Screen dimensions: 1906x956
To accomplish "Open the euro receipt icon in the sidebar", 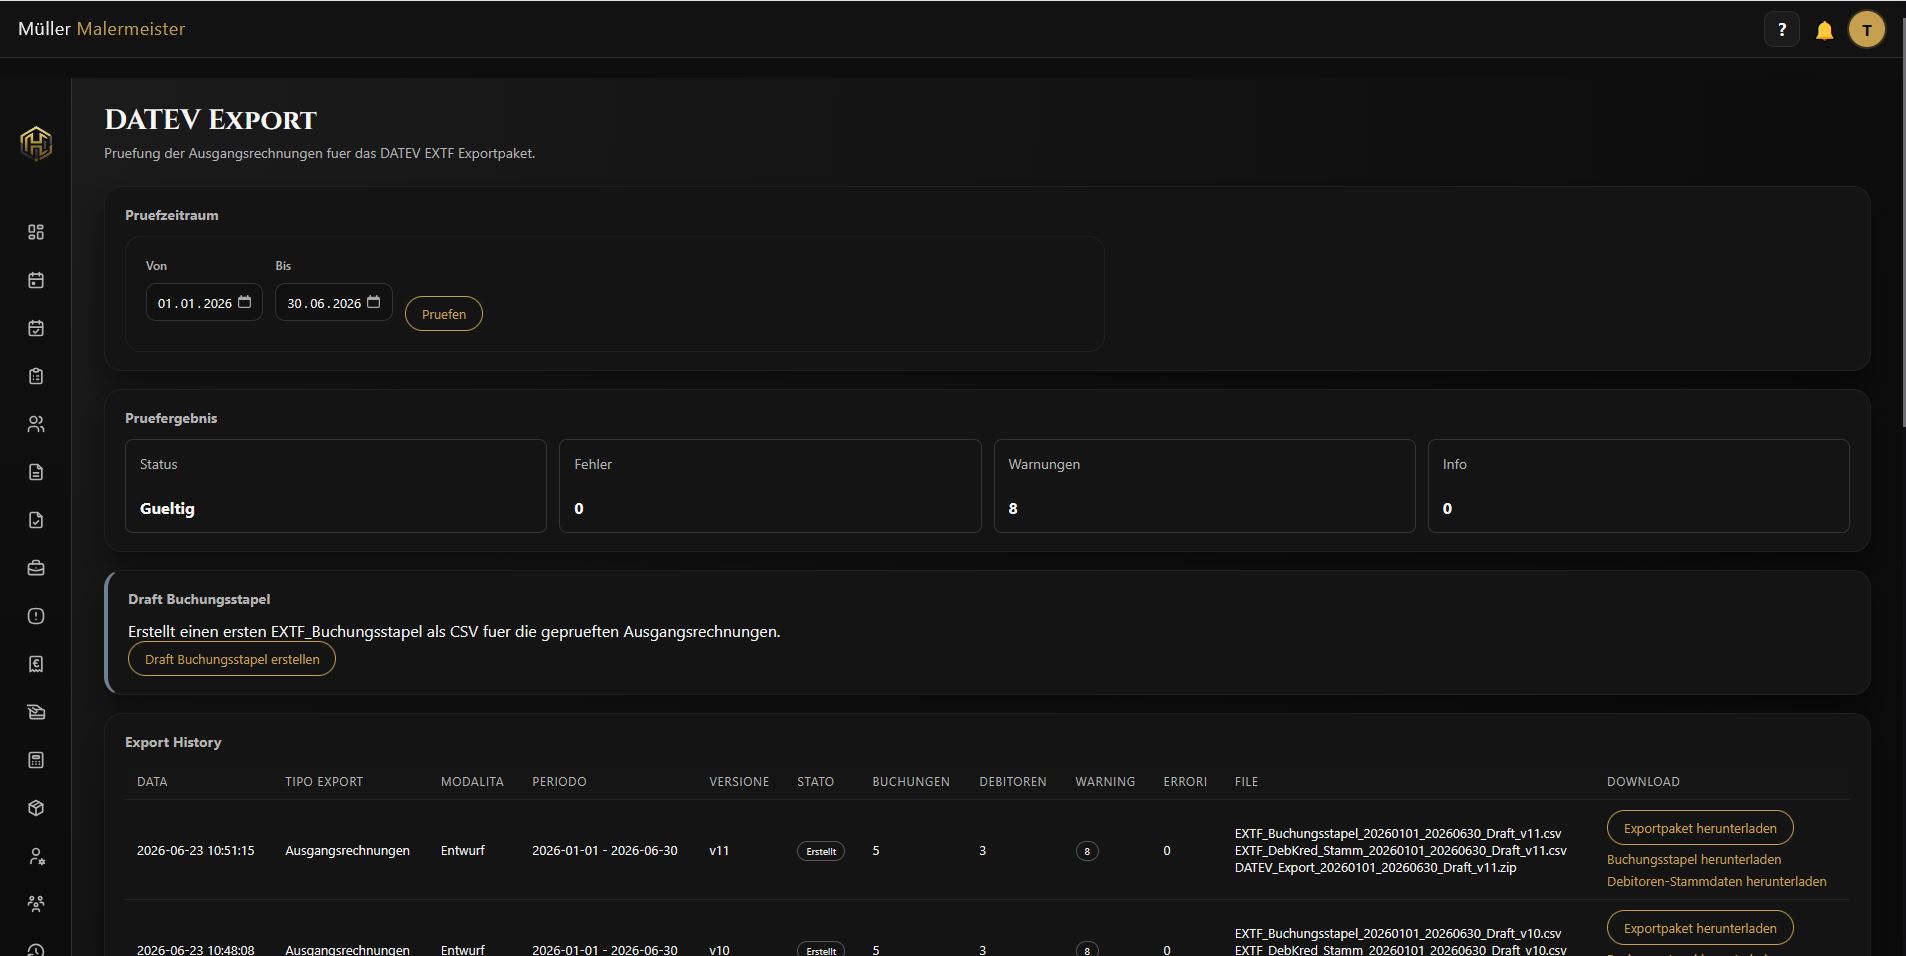I will click(36, 664).
